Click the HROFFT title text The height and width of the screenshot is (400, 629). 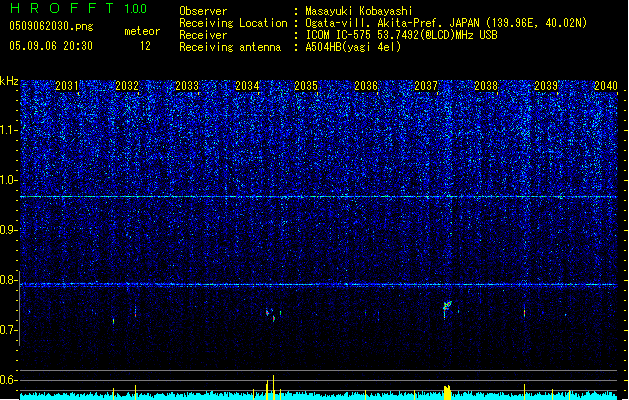[62, 8]
